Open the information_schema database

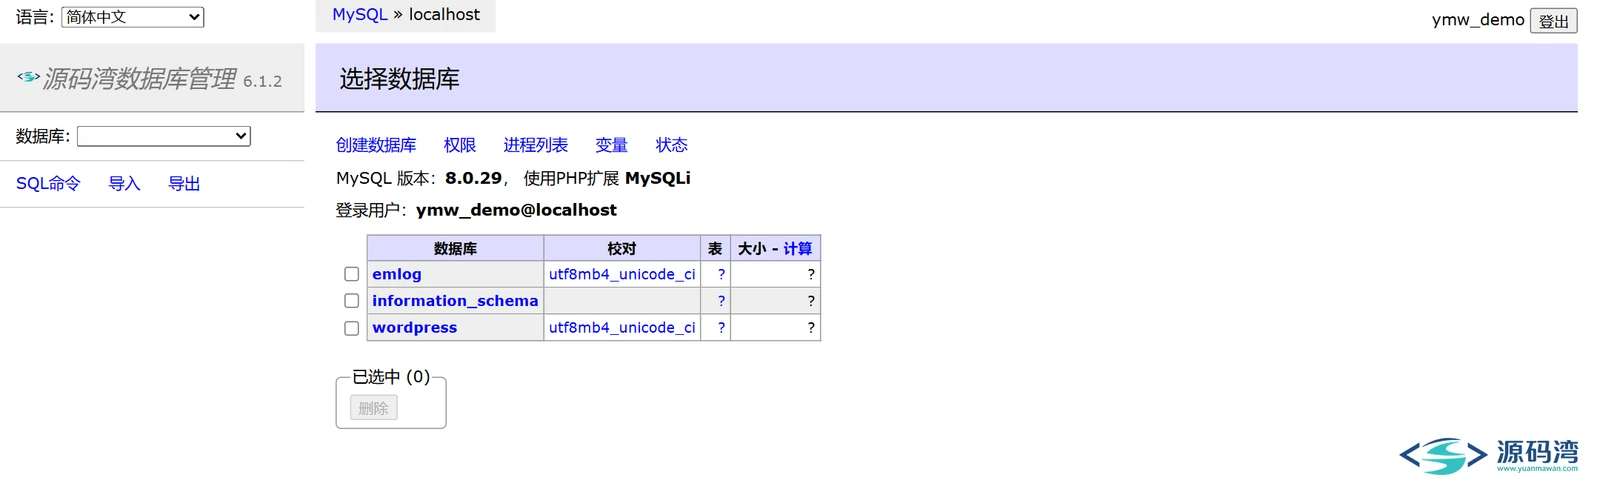[455, 301]
